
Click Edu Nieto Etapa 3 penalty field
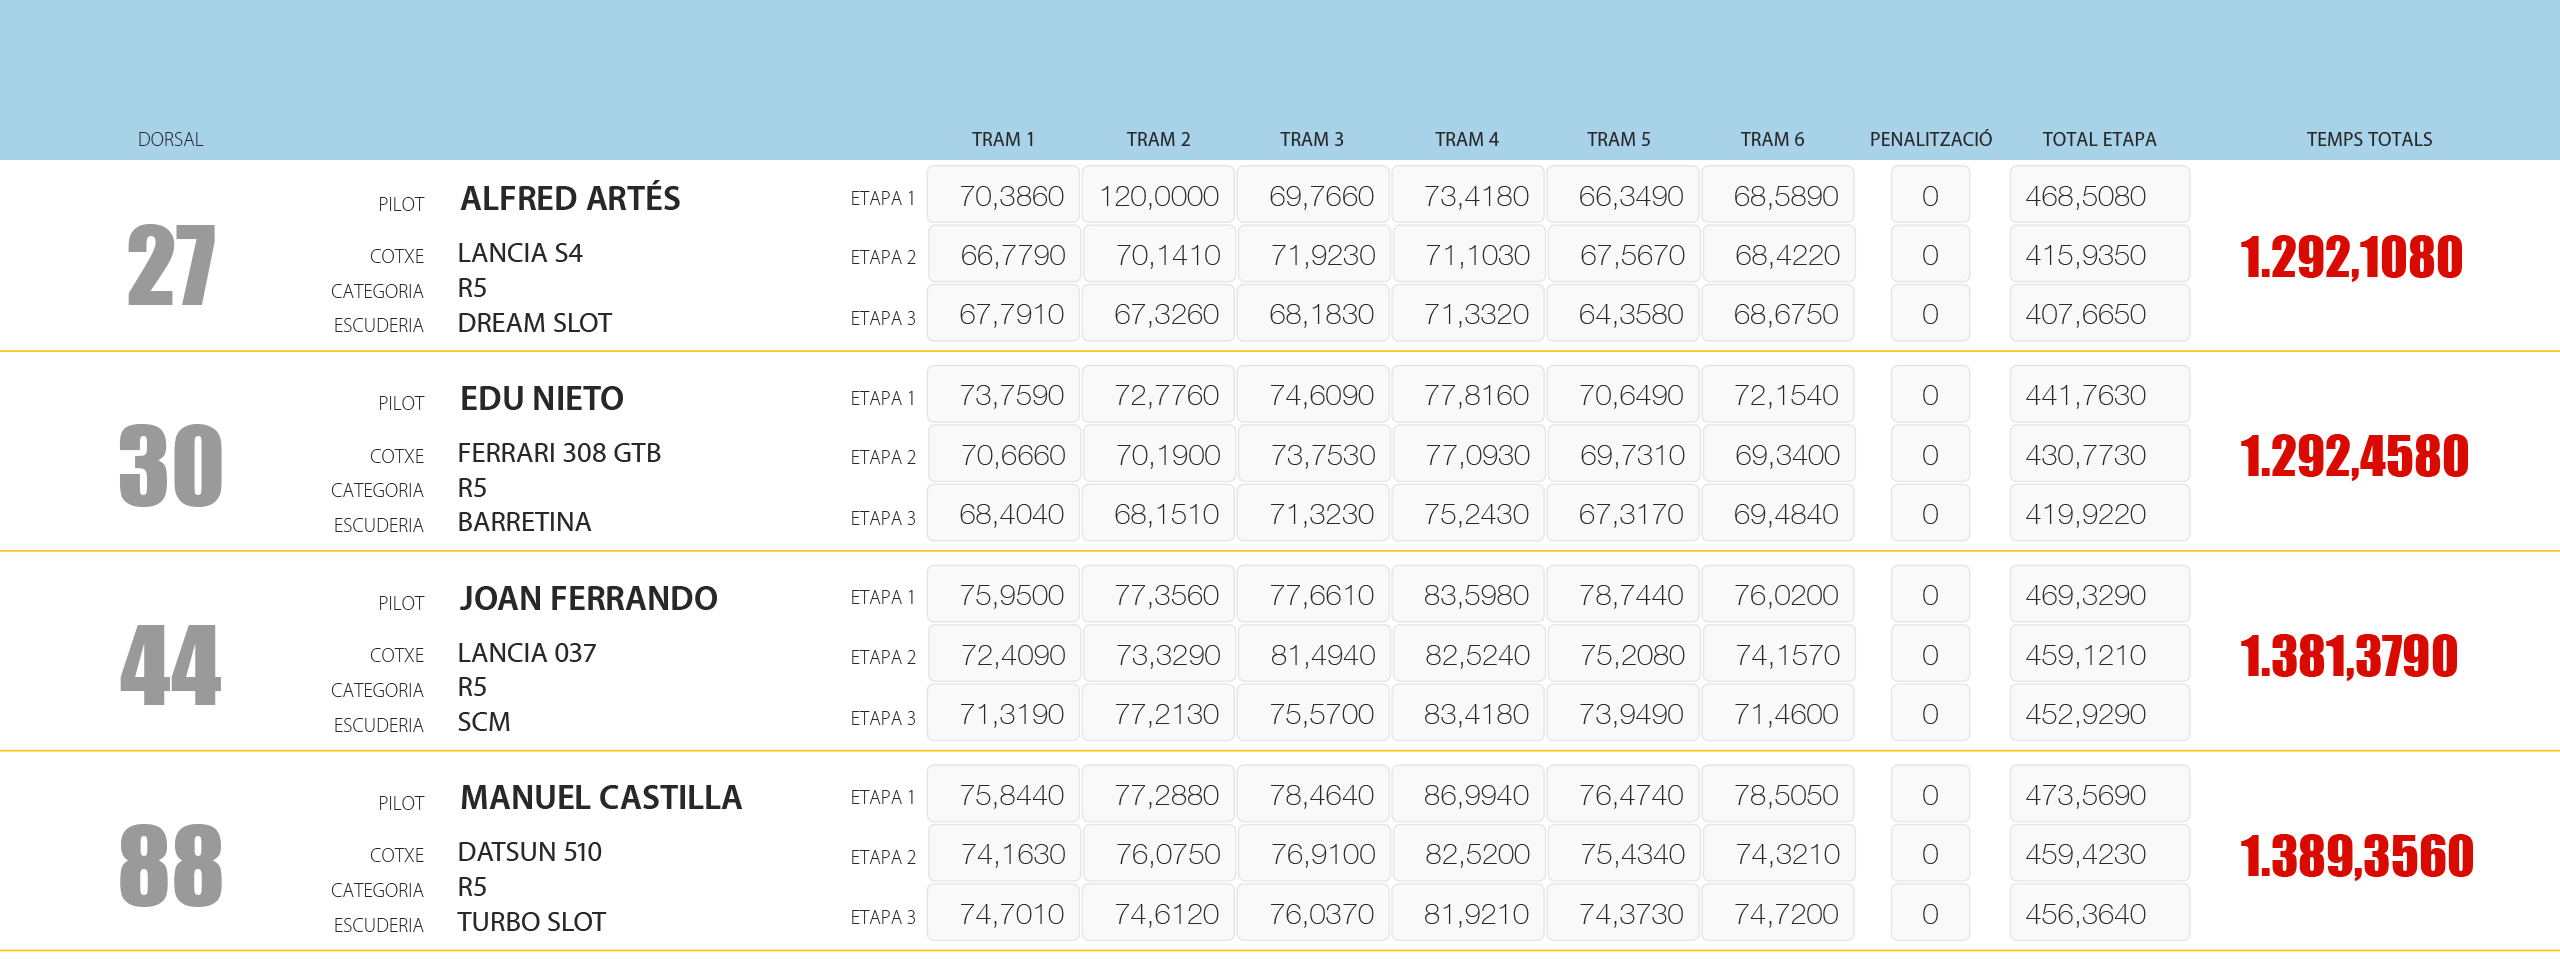1930,515
